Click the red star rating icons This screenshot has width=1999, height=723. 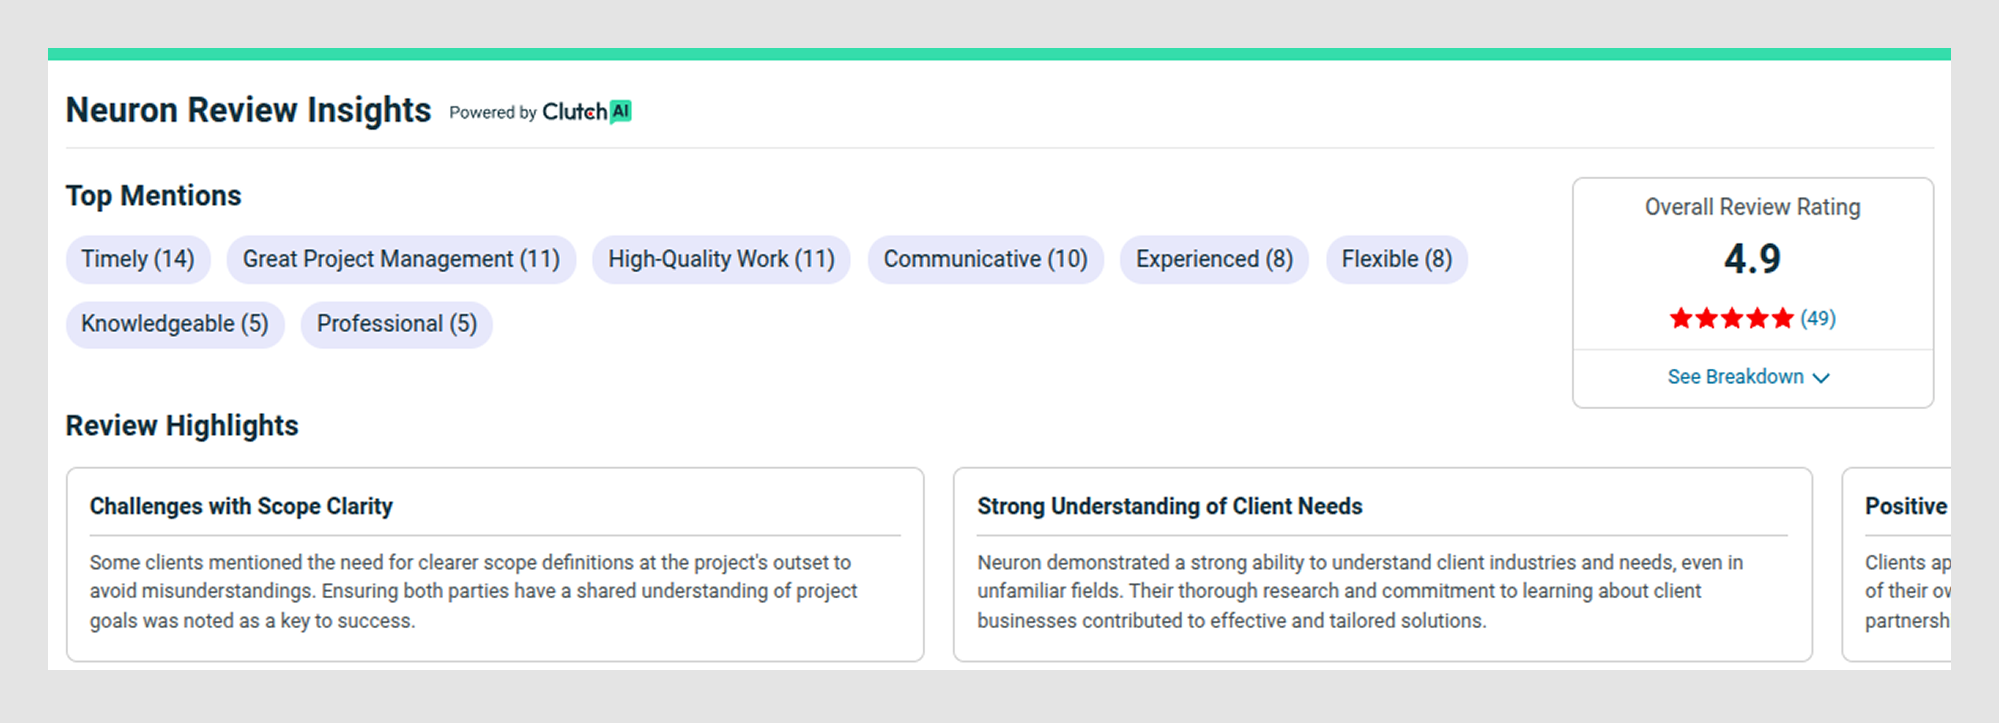coord(1731,319)
